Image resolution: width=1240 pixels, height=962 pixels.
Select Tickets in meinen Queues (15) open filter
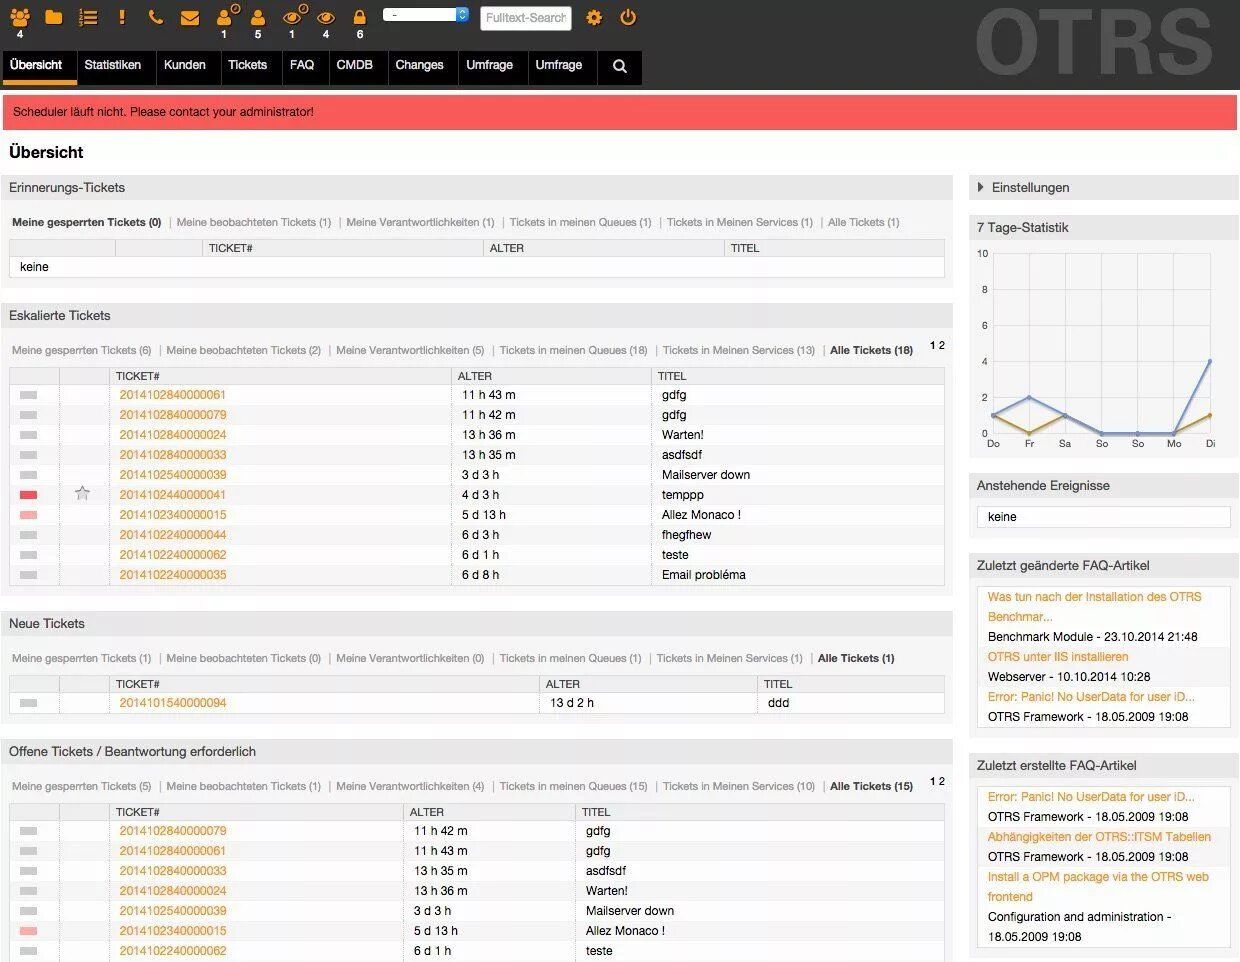pyautogui.click(x=573, y=786)
